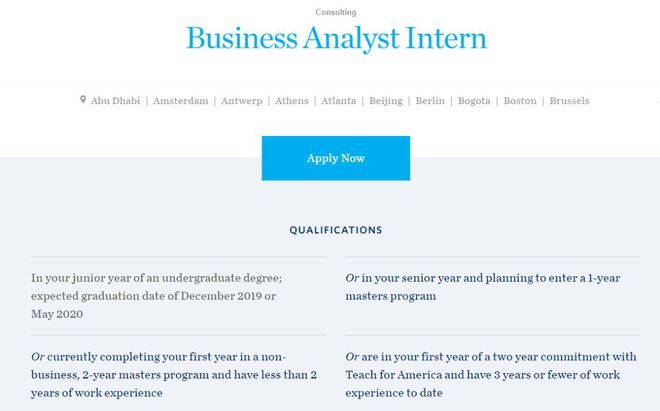Pick the Atlanta office location
660x411 pixels.
(338, 101)
